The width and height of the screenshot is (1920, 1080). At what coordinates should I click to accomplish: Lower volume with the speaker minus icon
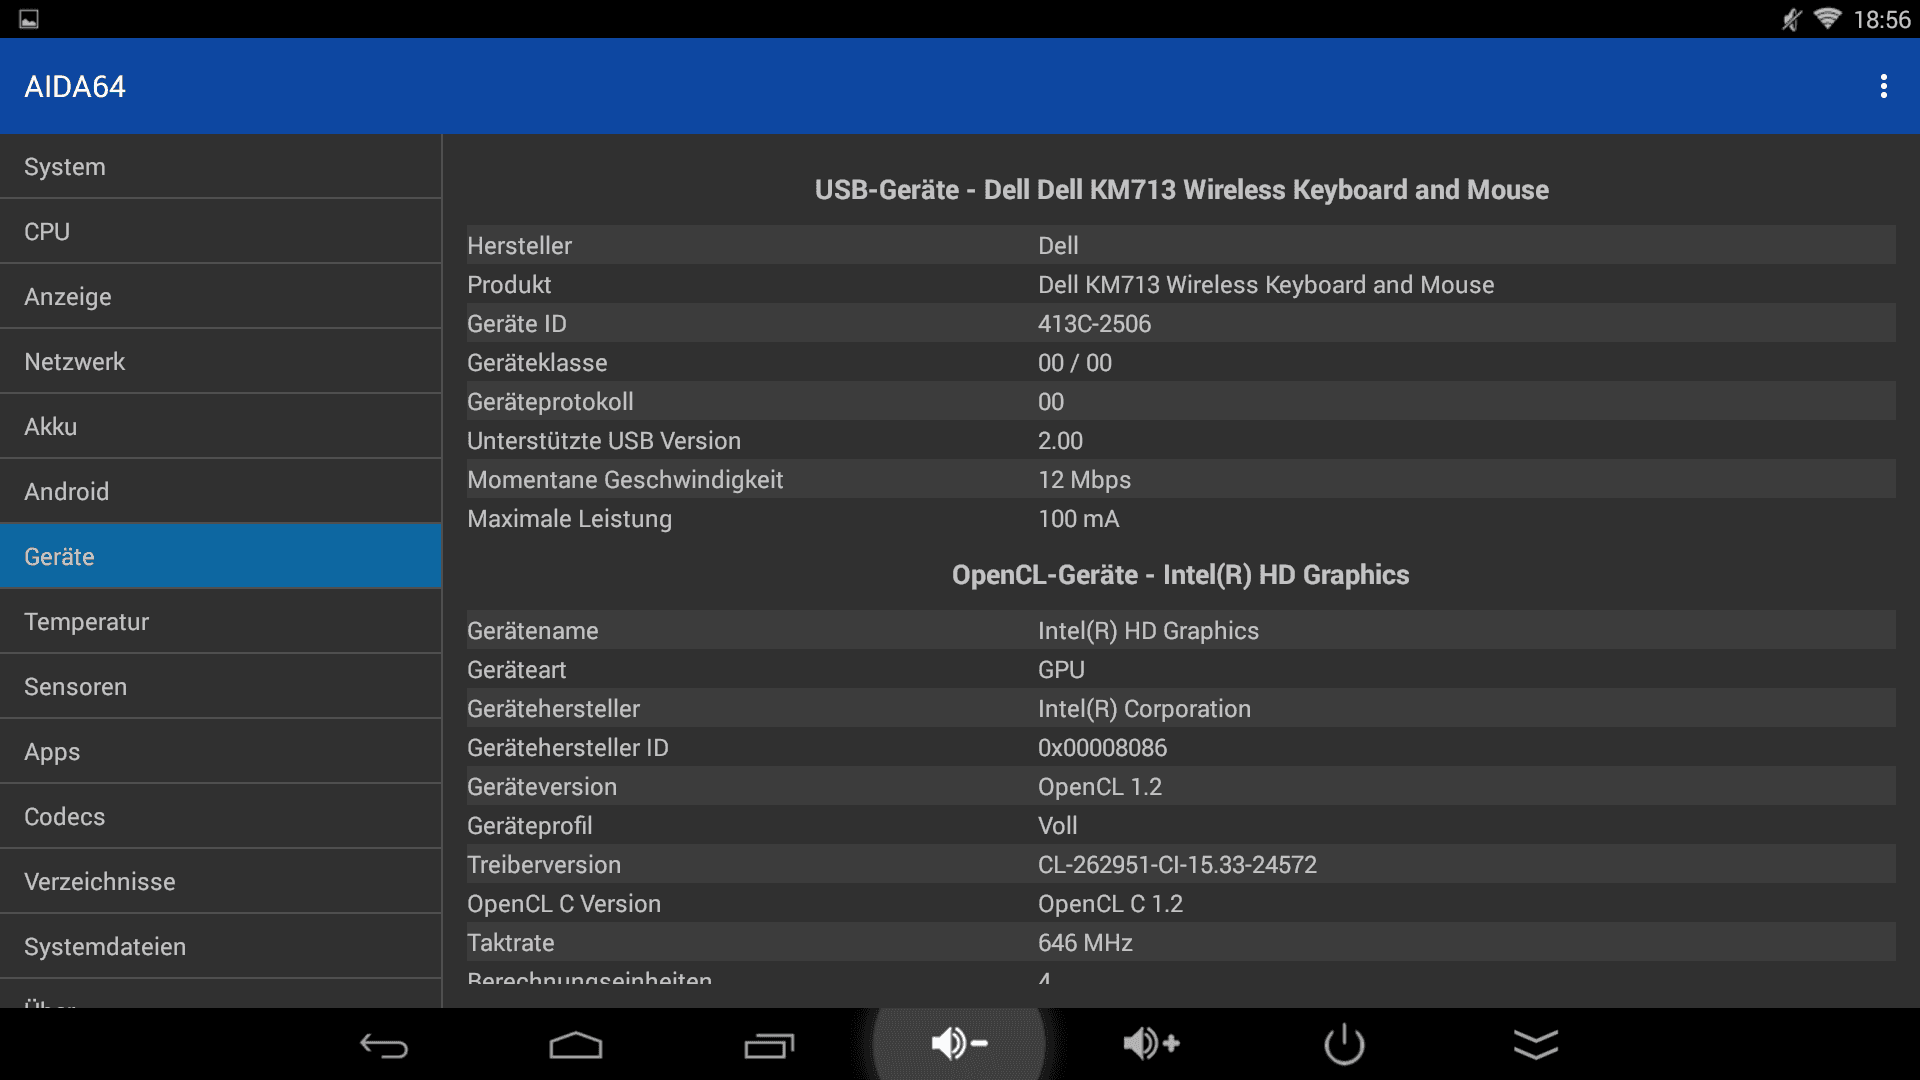point(959,1044)
